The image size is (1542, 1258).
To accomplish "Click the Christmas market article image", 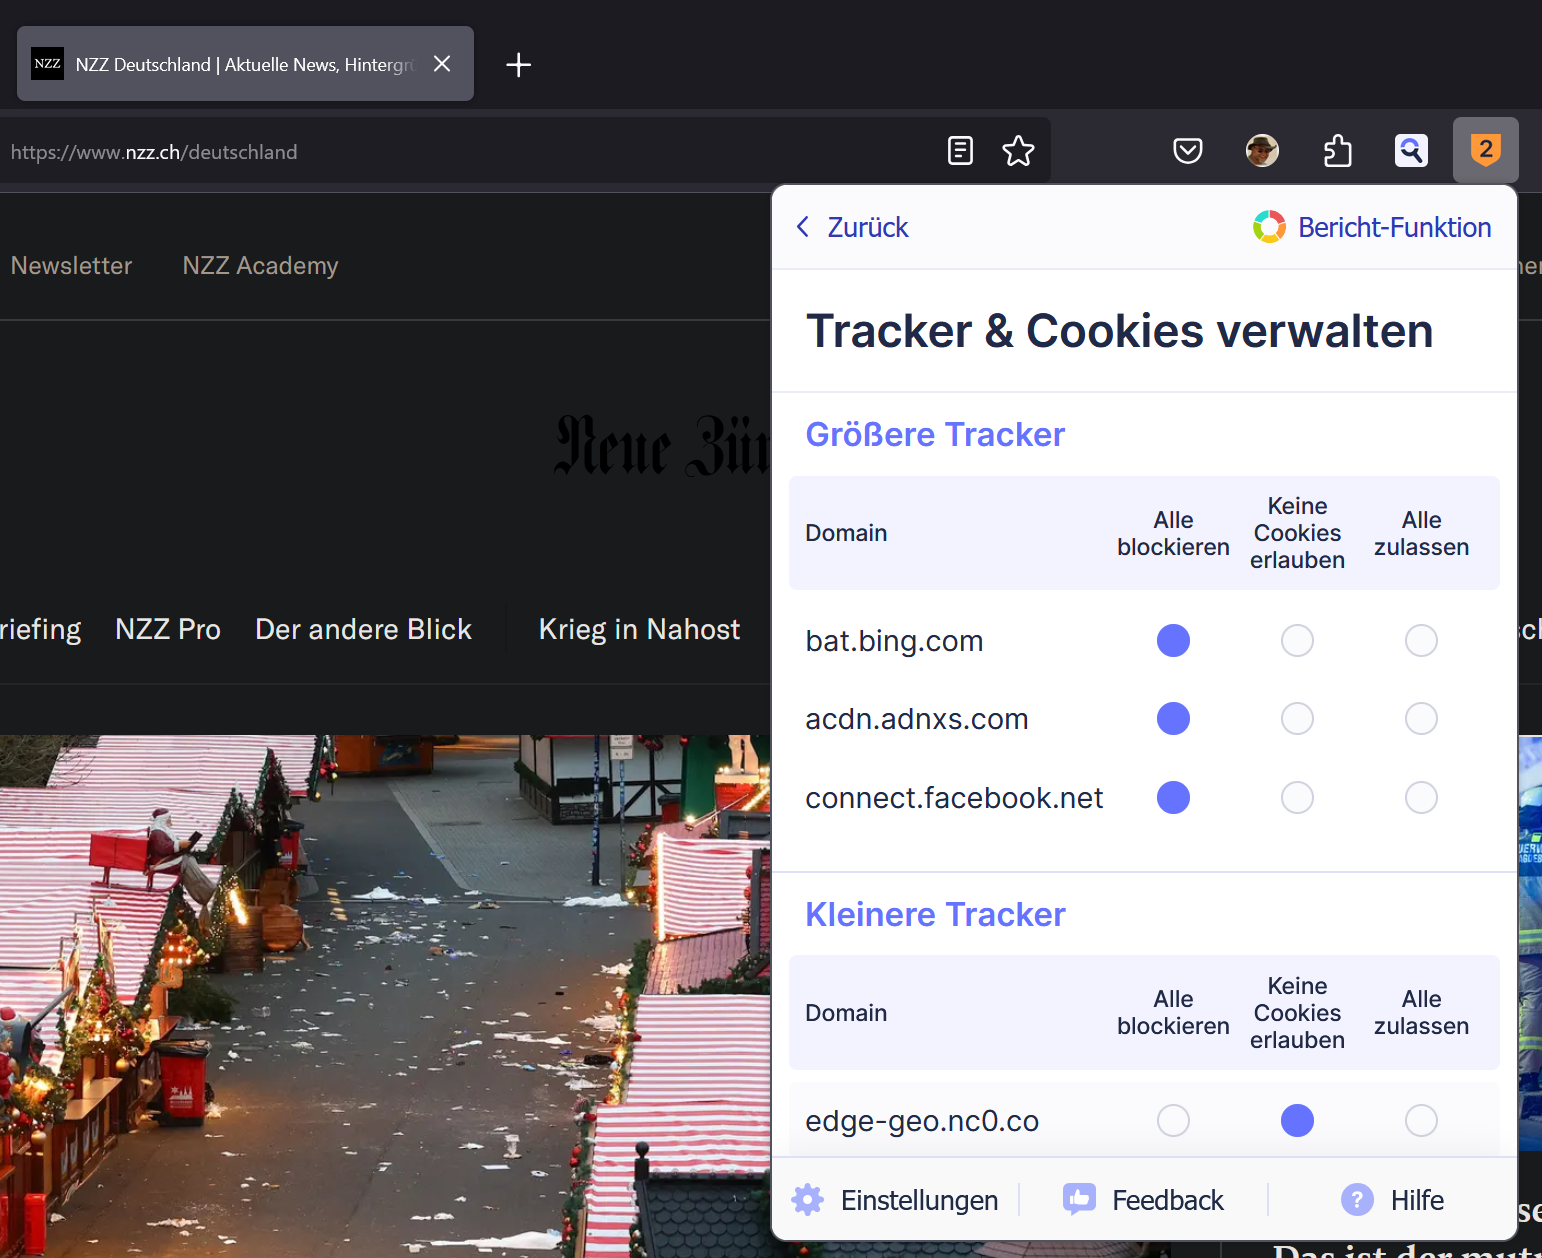I will click(x=385, y=996).
